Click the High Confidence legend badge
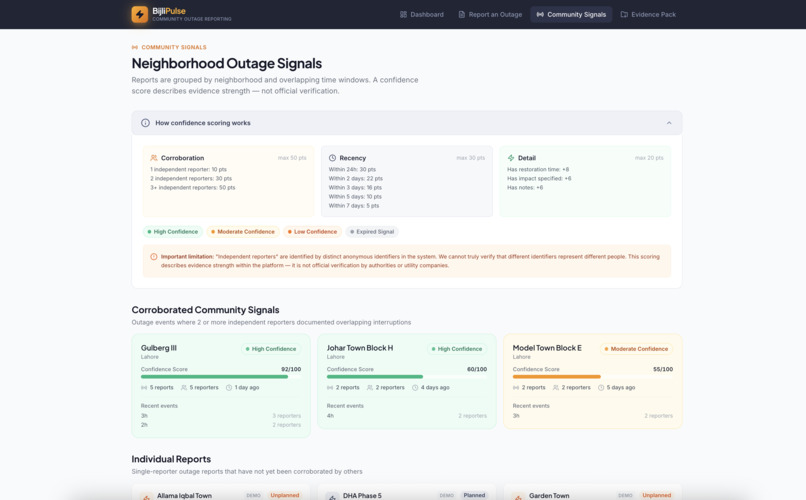The width and height of the screenshot is (806, 500). [x=173, y=232]
